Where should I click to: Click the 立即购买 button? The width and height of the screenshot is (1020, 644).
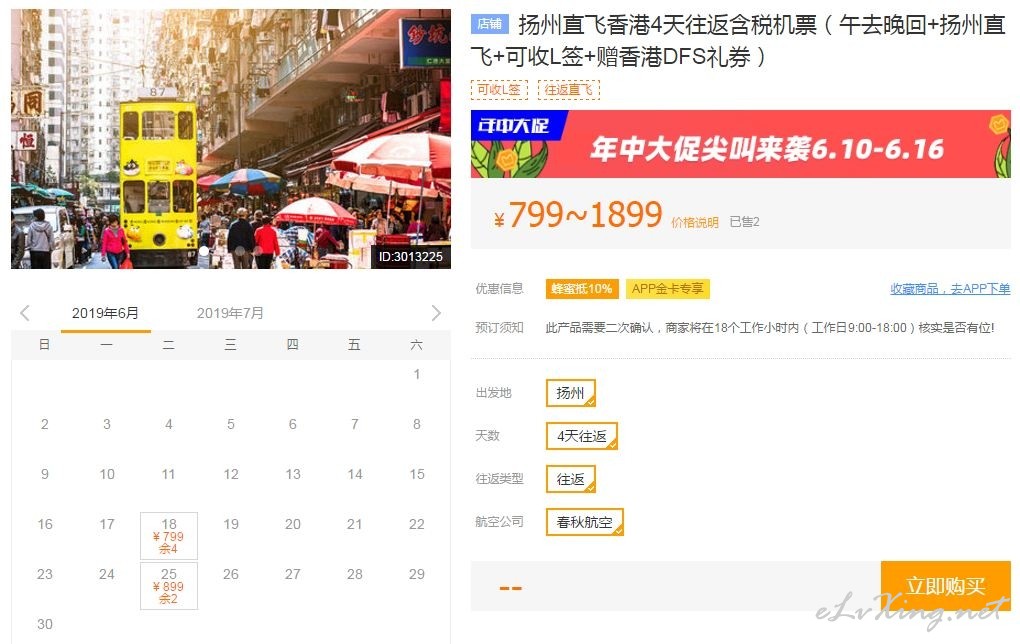945,586
